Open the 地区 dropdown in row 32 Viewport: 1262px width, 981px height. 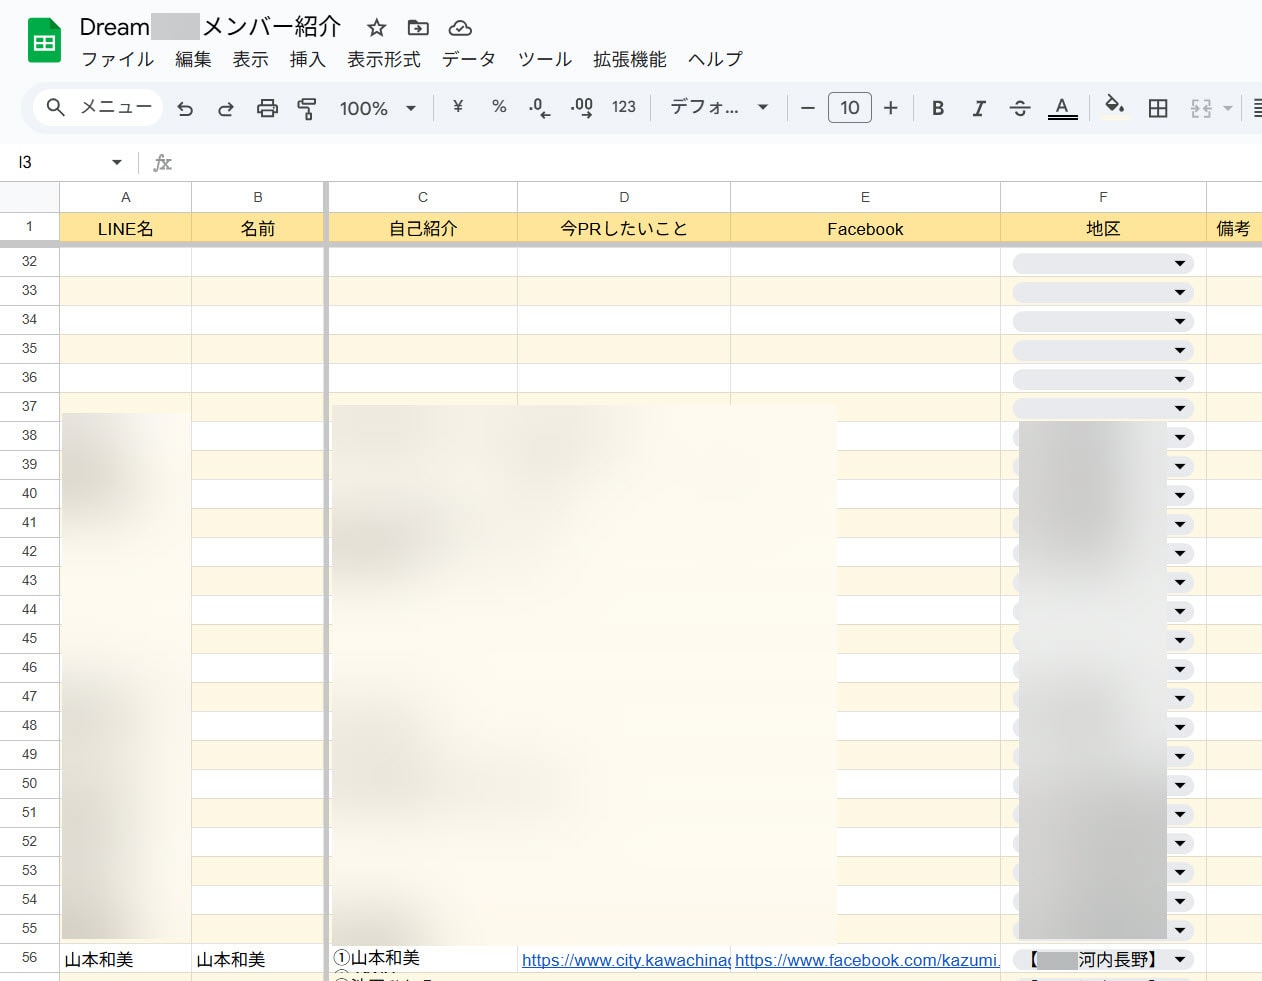pos(1180,263)
